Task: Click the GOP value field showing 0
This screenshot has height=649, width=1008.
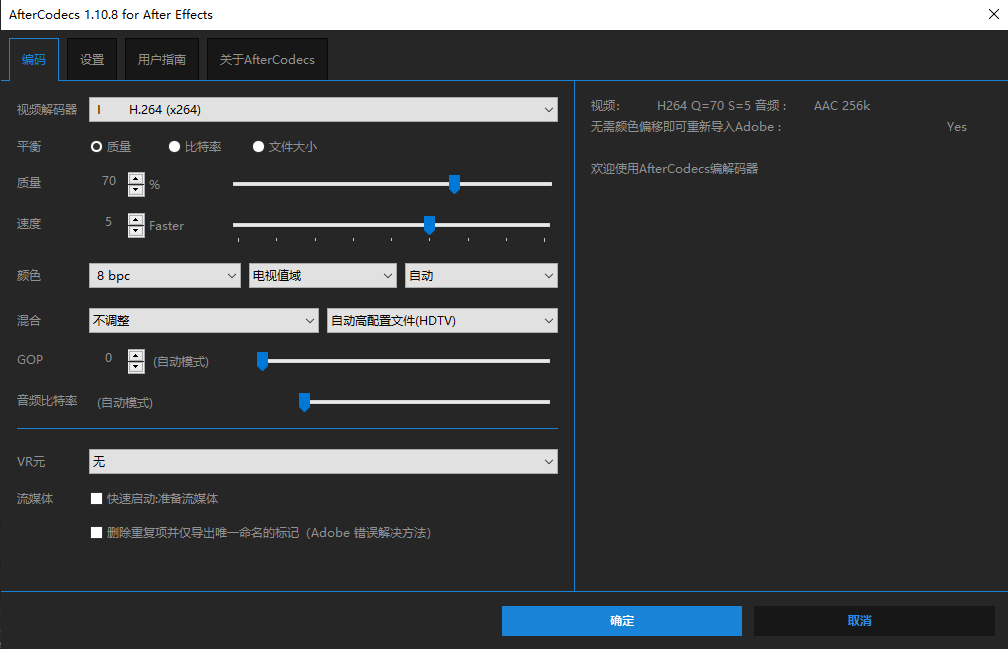Action: tap(109, 358)
